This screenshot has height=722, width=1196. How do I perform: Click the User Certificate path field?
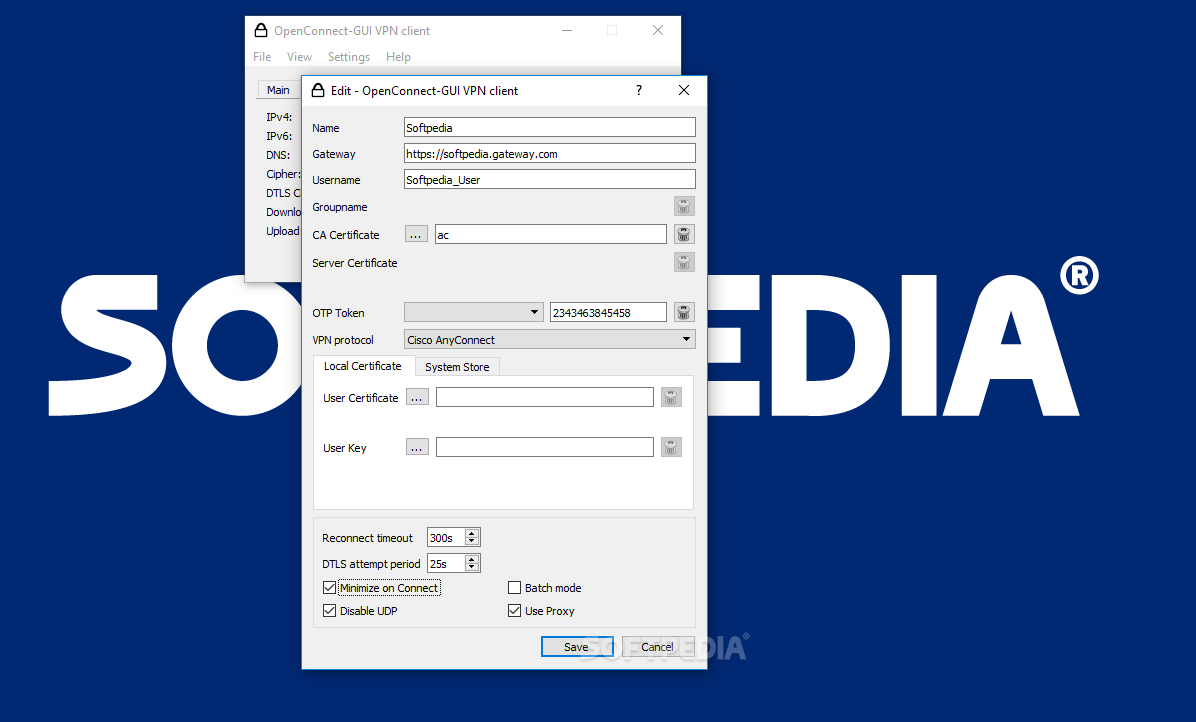click(x=545, y=397)
